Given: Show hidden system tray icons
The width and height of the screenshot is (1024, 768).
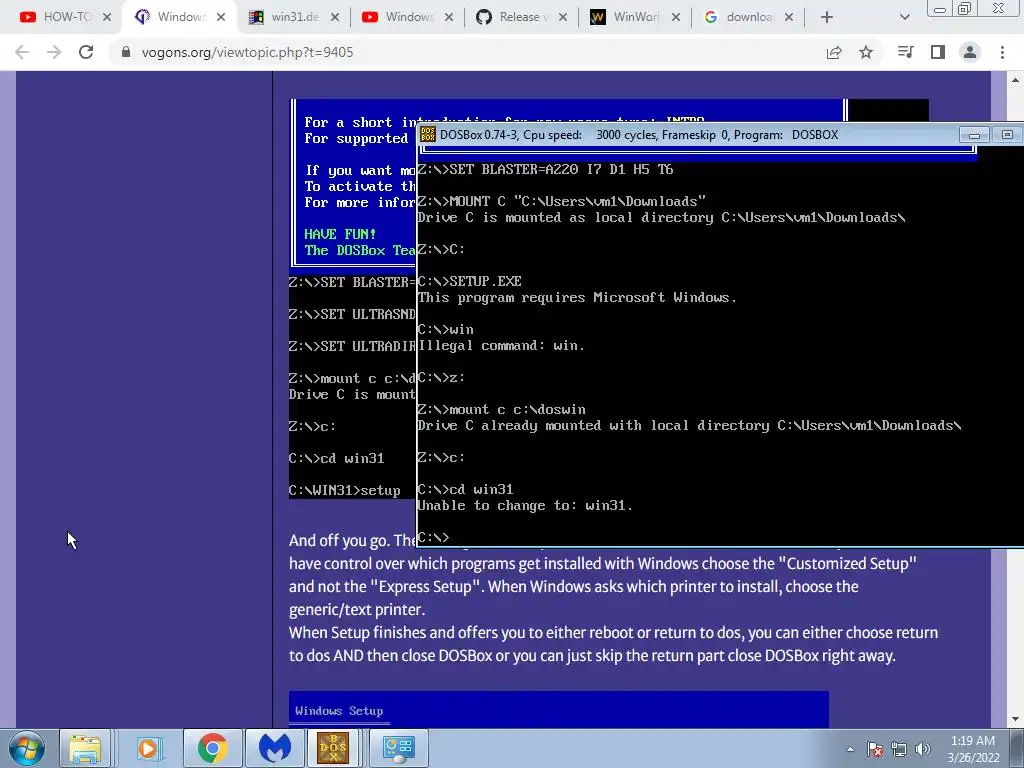Looking at the screenshot, I should click(850, 749).
